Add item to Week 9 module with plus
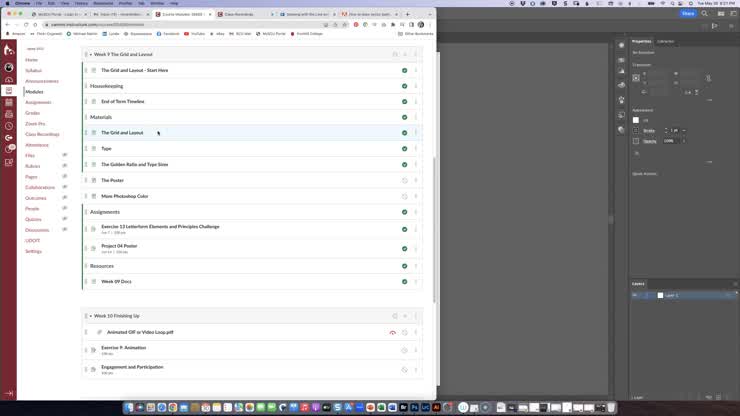740x416 pixels. (x=405, y=54)
